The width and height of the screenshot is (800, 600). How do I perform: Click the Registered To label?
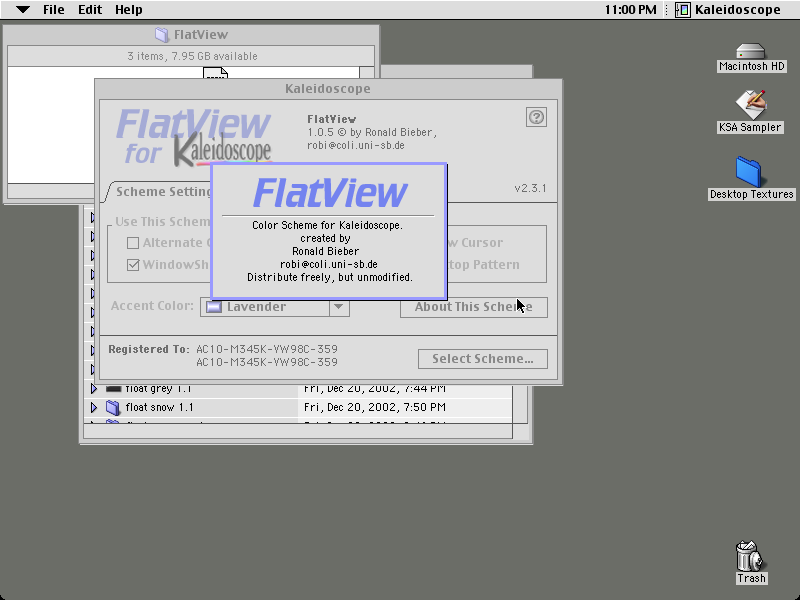point(148,349)
